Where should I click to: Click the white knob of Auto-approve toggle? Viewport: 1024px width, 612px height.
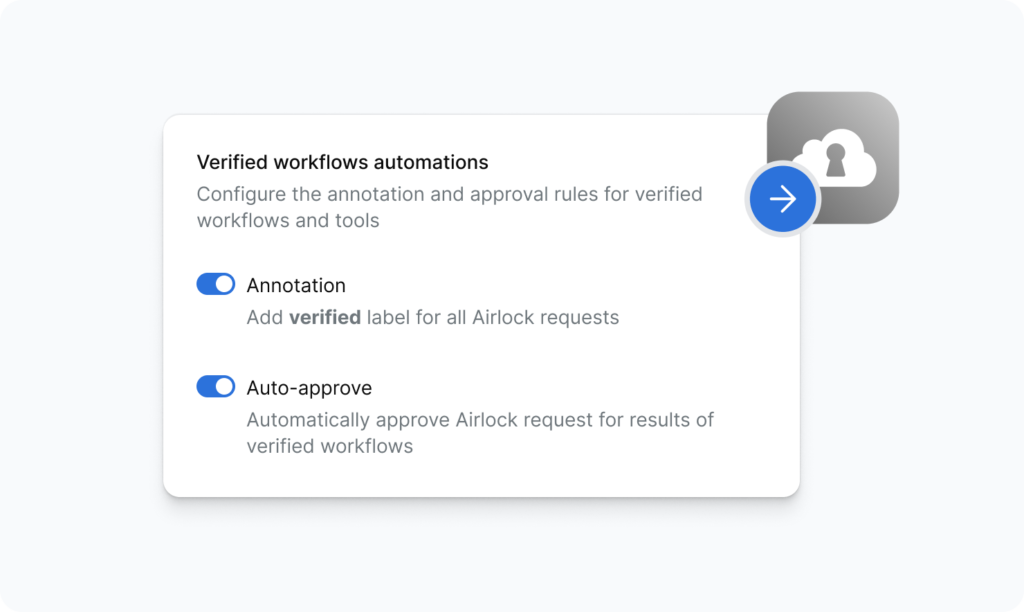(224, 387)
